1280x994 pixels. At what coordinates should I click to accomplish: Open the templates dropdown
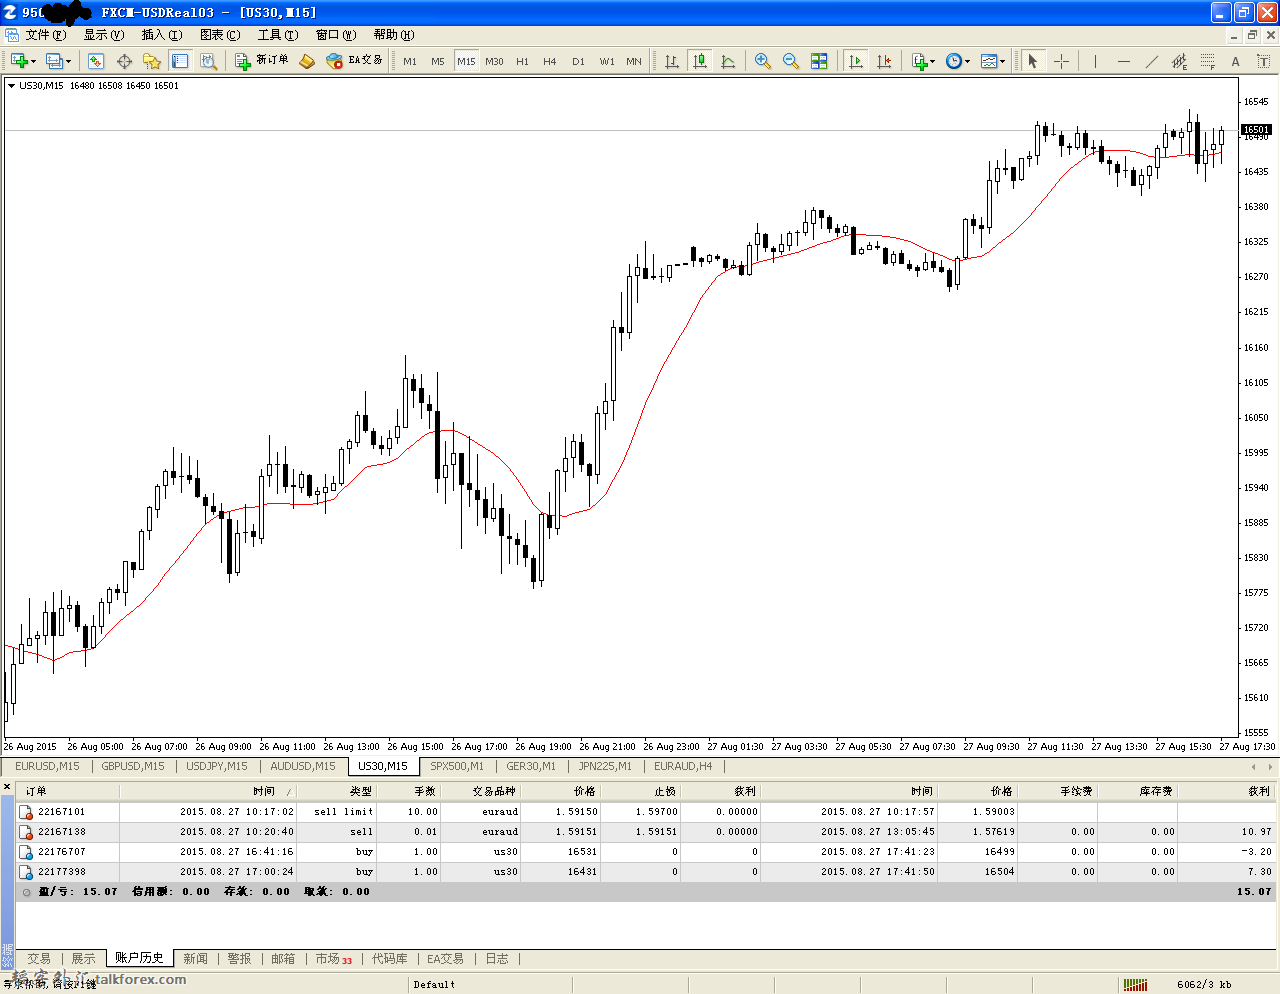(993, 61)
